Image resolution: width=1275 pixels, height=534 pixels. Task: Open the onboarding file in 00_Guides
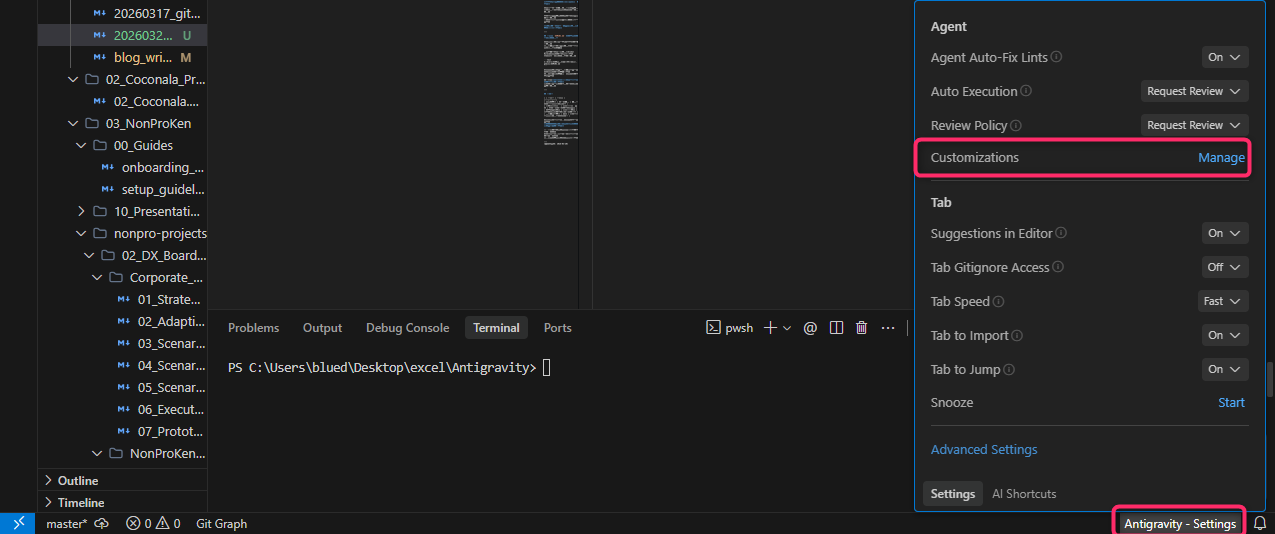click(153, 167)
